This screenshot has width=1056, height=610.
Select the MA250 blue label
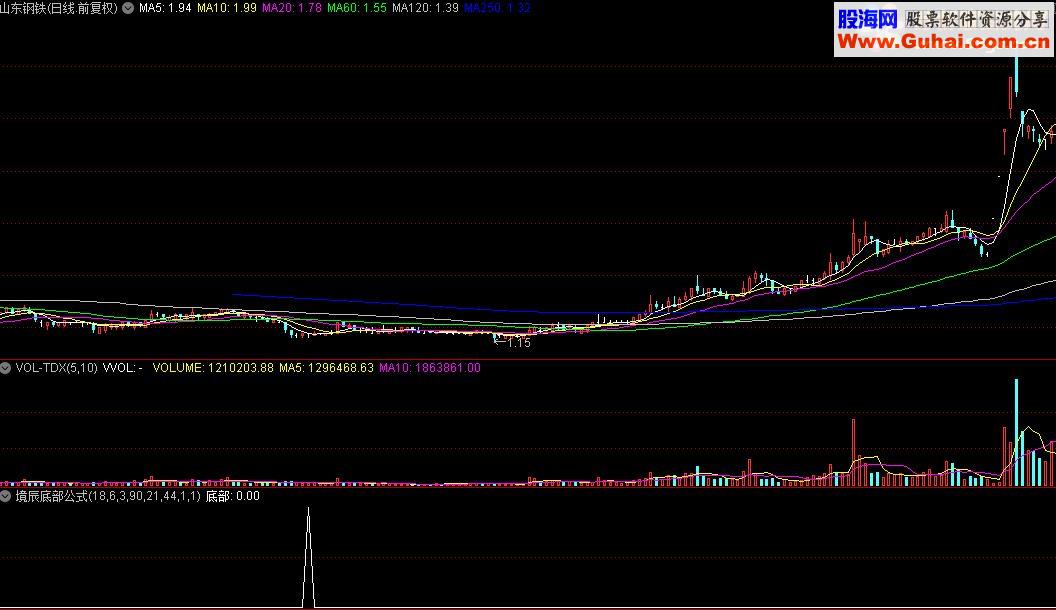(497, 8)
